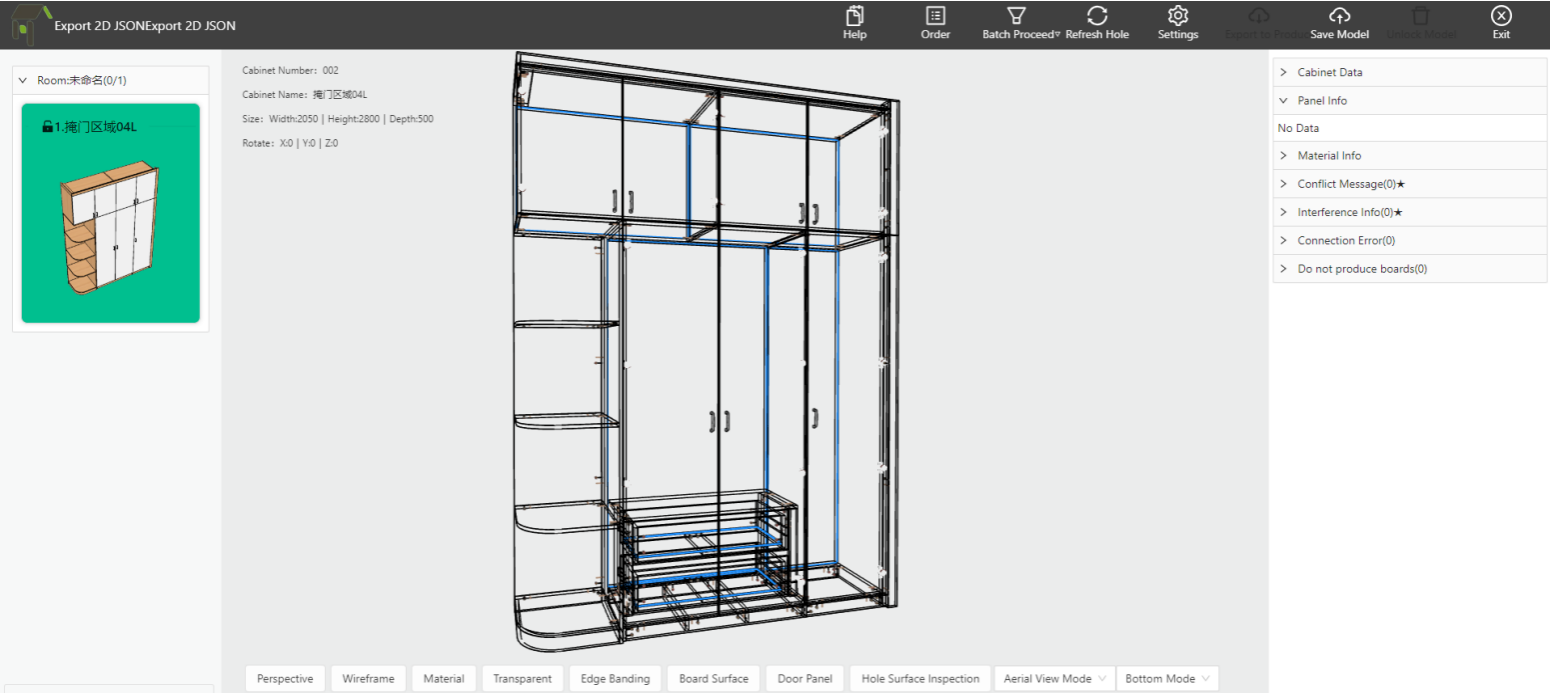Toggle Wireframe display mode
Image resolution: width=1551 pixels, height=694 pixels.
368,678
